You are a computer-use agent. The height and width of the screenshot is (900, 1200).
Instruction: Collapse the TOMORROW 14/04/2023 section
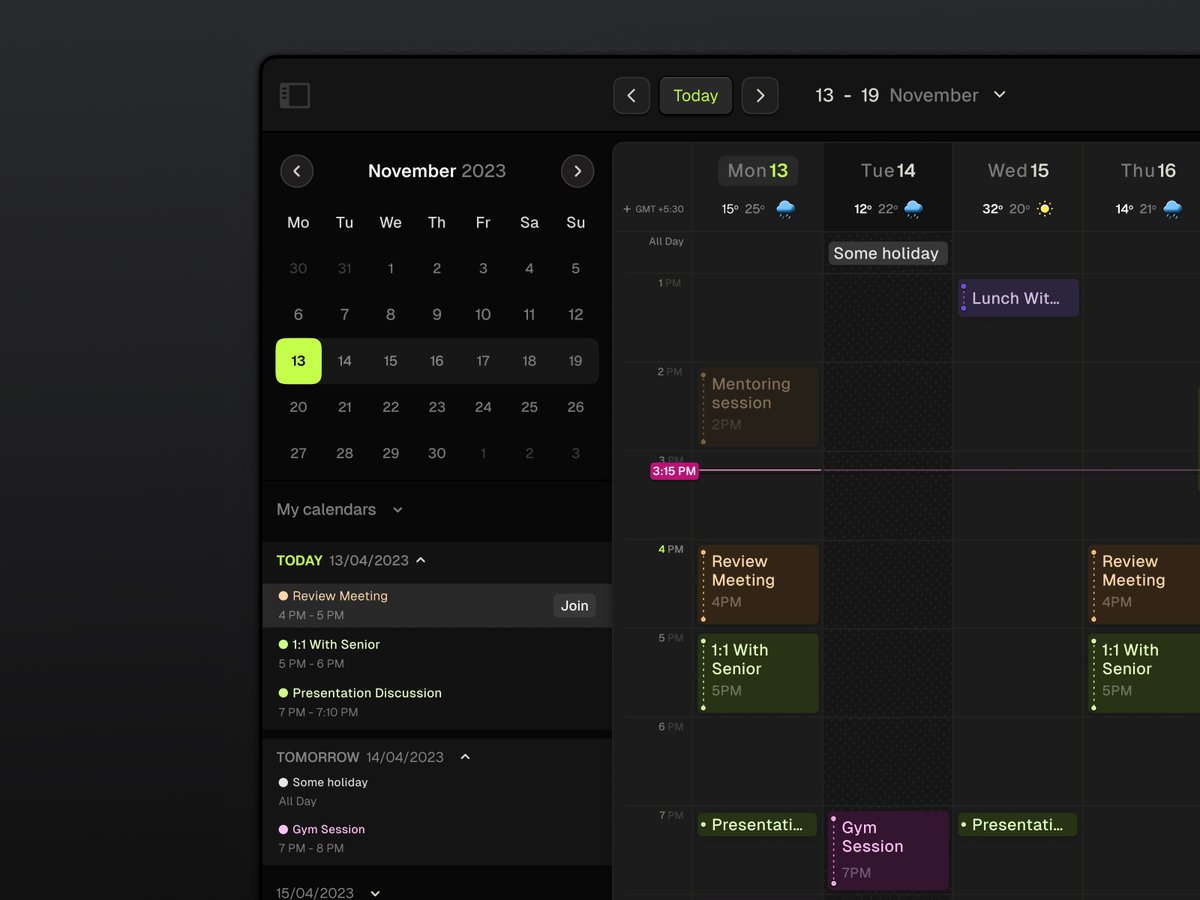point(465,757)
